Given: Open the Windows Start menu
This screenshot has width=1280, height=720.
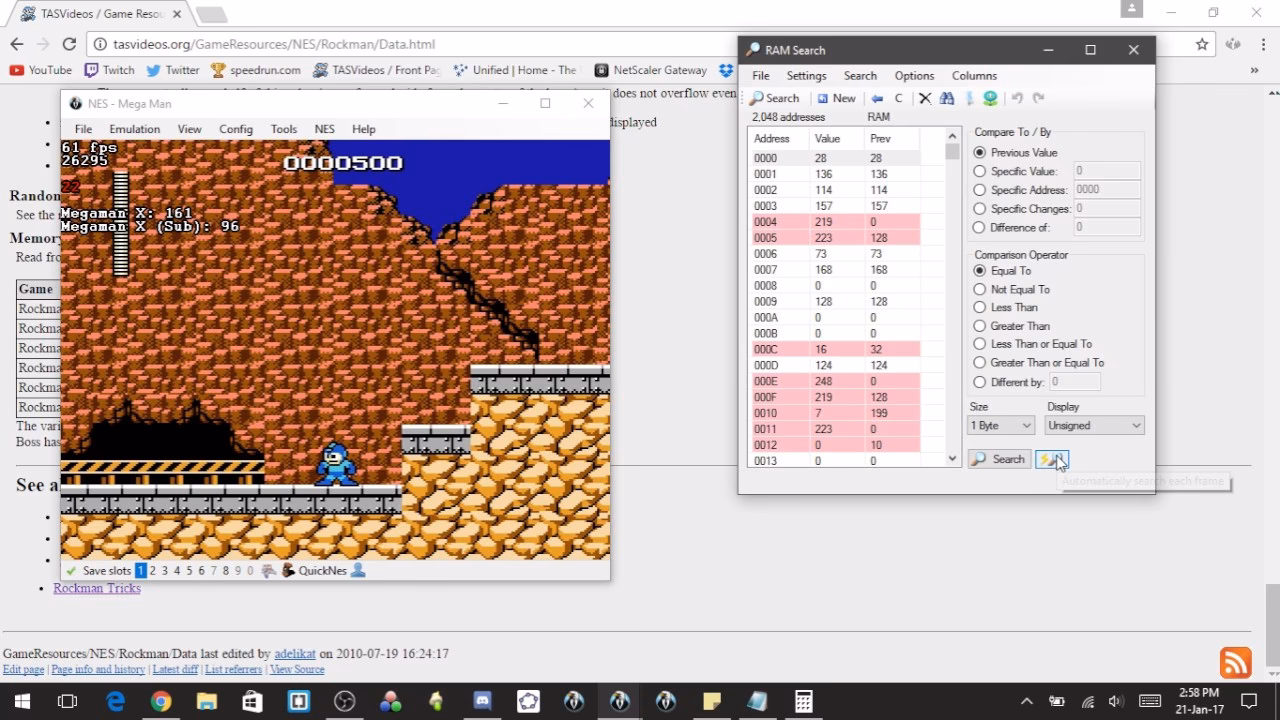Looking at the screenshot, I should pyautogui.click(x=22, y=702).
